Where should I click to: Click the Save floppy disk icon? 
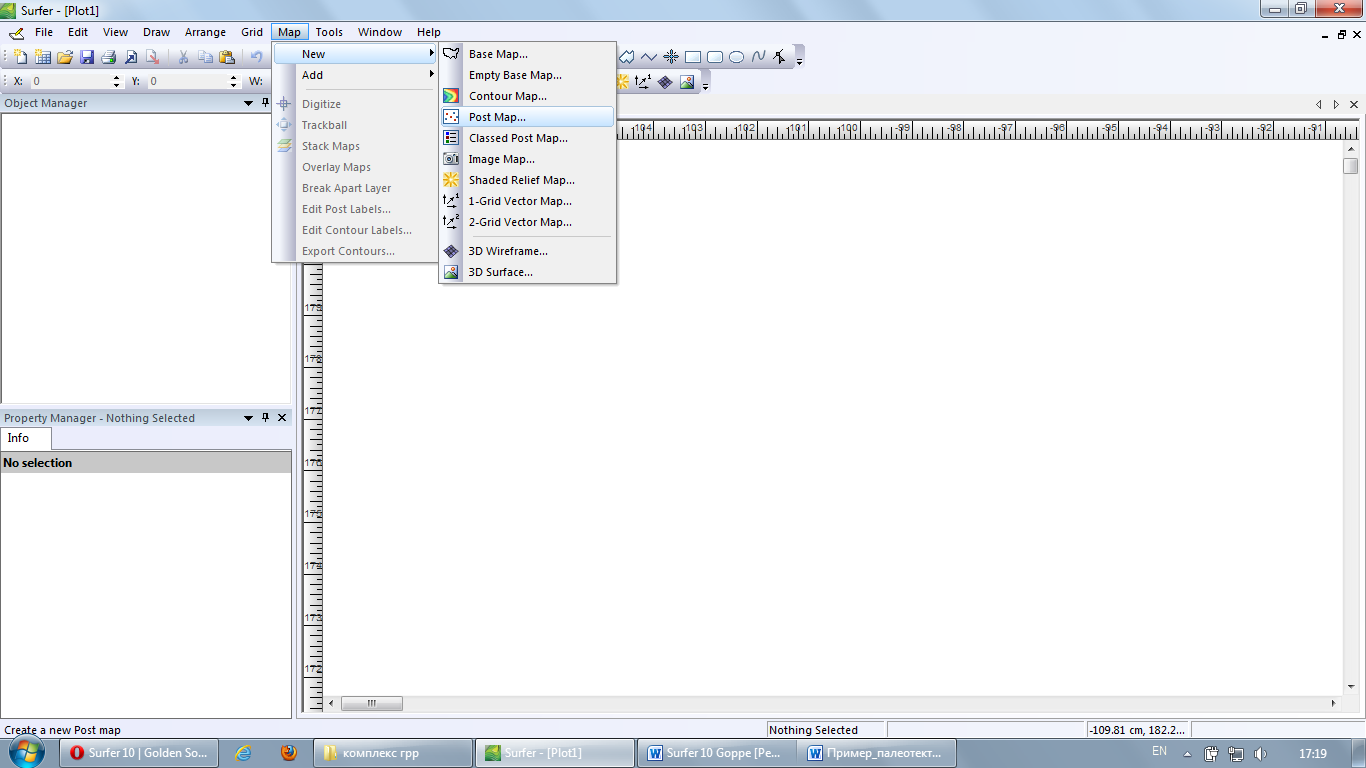click(87, 56)
